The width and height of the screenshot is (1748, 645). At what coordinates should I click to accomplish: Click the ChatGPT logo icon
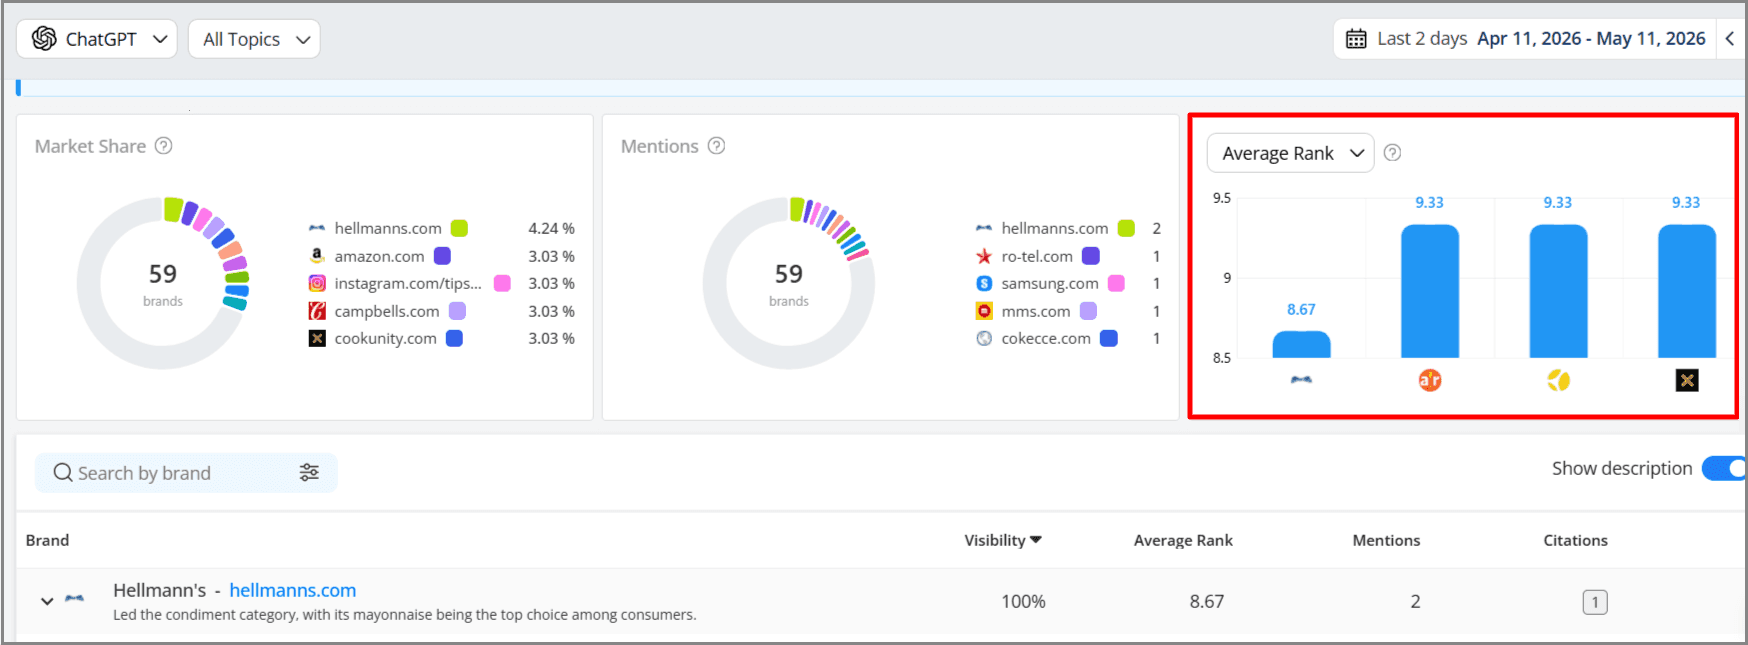(x=44, y=39)
